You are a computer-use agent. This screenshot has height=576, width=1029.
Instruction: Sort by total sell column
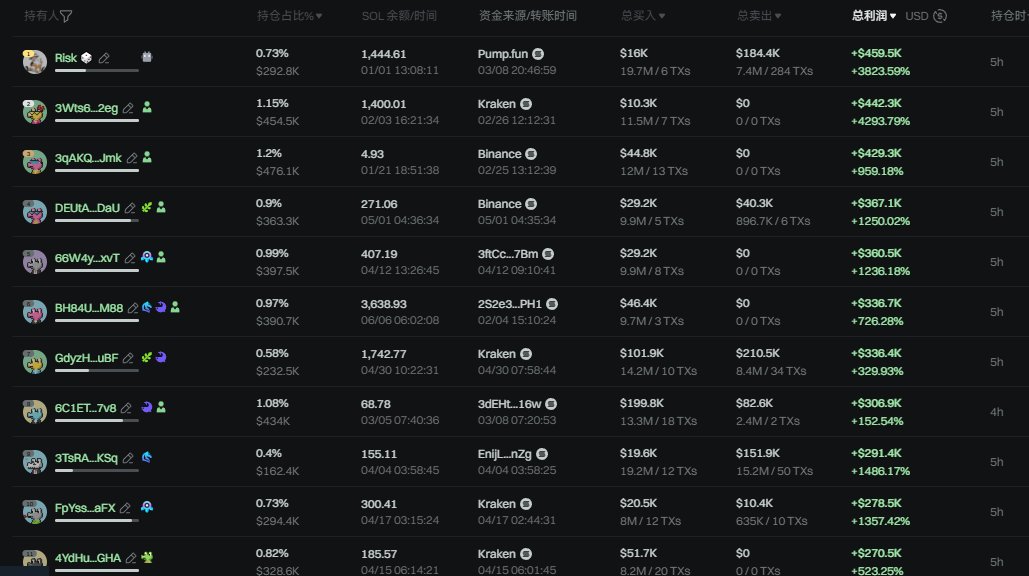759,16
